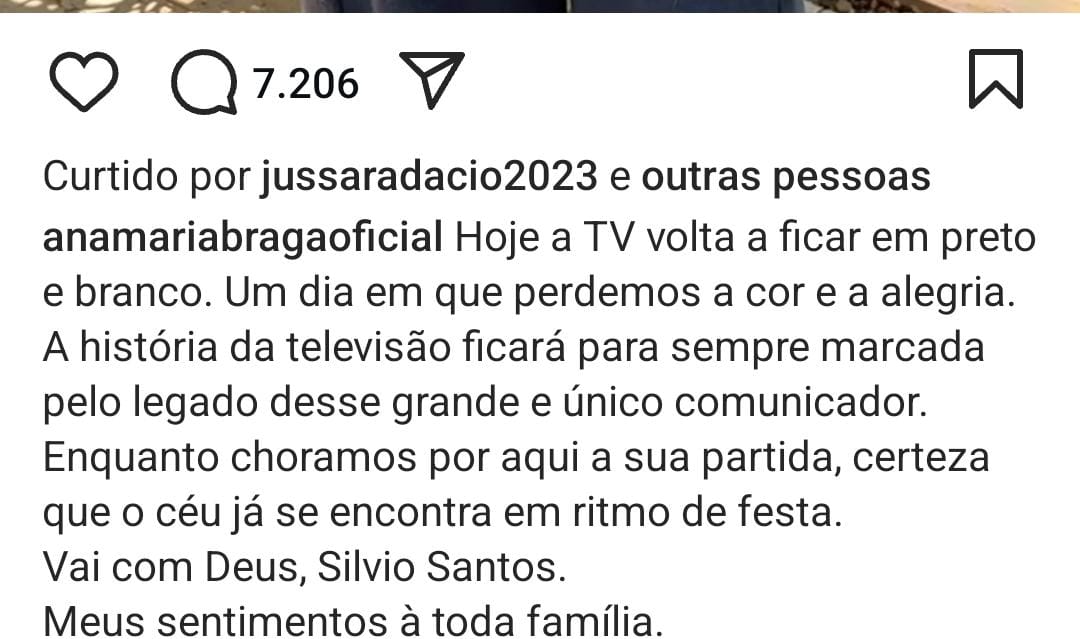View the 7.206 comments count
The width and height of the screenshot is (1080, 639).
(x=305, y=84)
